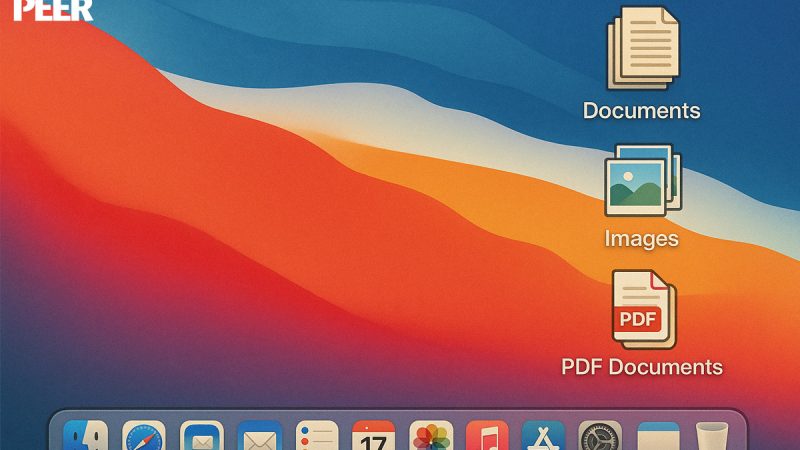Open the Images stack icon on desktop
Screen dimensions: 800x450
pyautogui.click(x=643, y=181)
